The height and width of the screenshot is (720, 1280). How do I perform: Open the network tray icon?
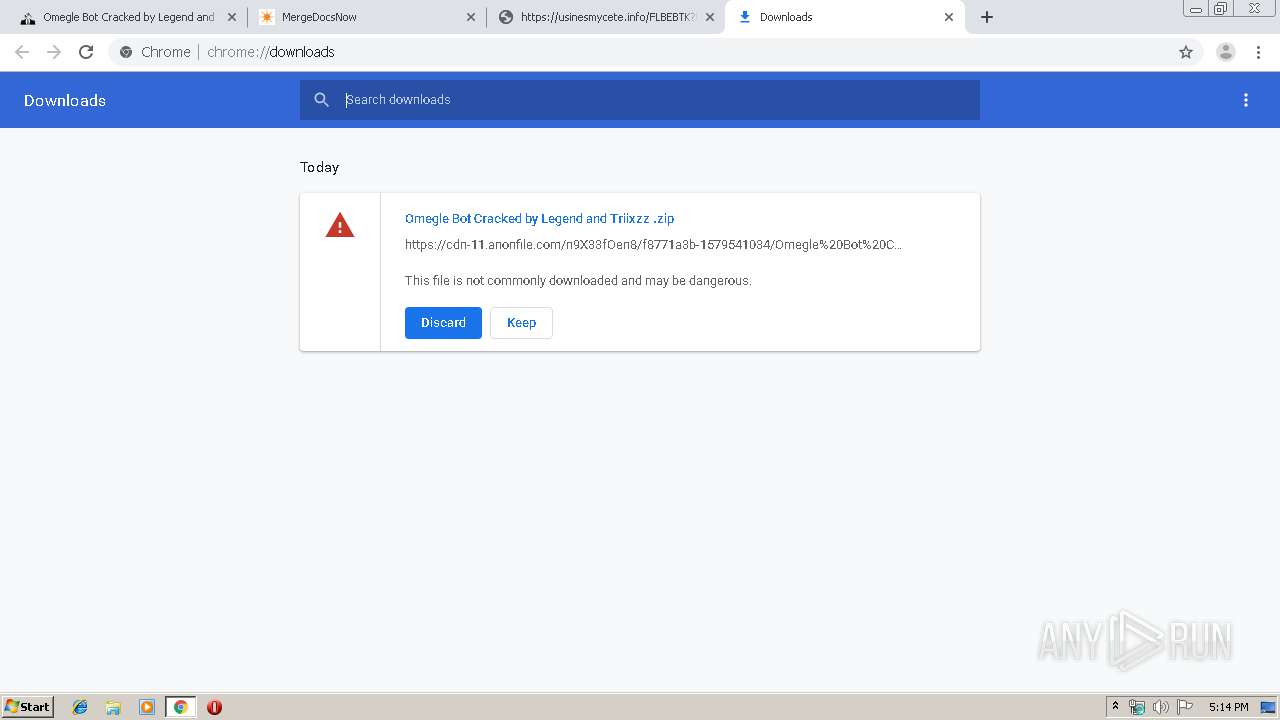coord(1137,707)
